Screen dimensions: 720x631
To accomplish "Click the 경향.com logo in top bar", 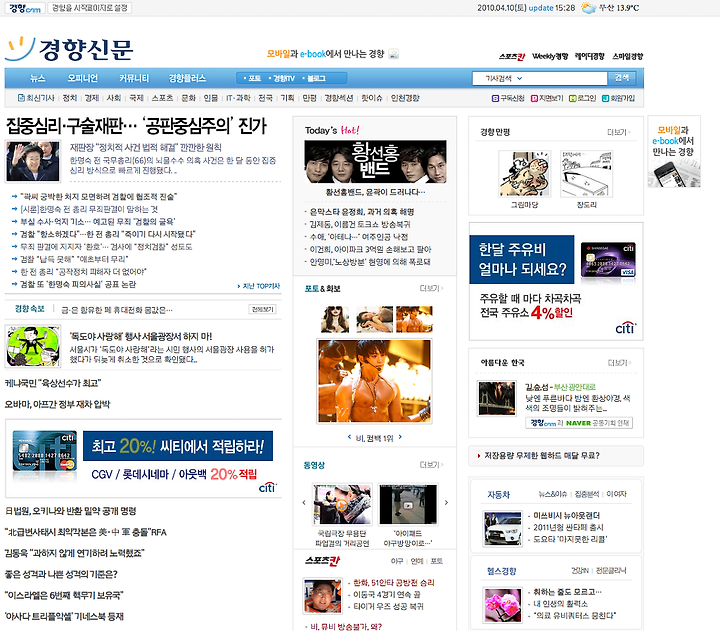I will [25, 8].
